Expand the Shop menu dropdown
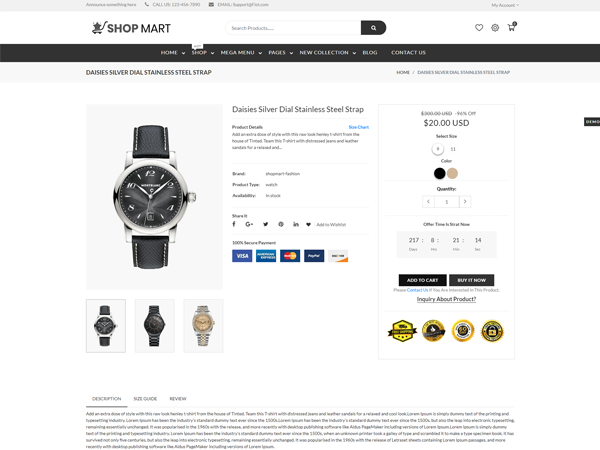This screenshot has width=600, height=450. tap(203, 52)
